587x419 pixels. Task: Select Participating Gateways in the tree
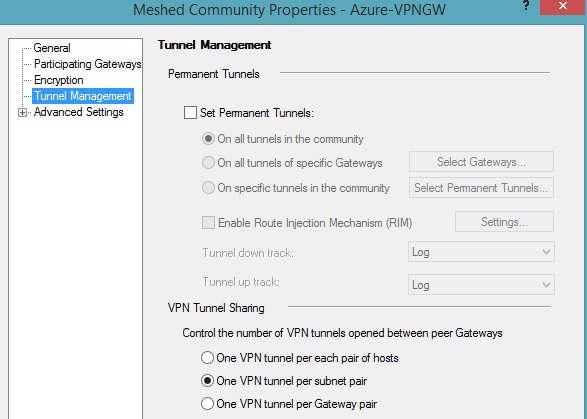pyautogui.click(x=88, y=64)
